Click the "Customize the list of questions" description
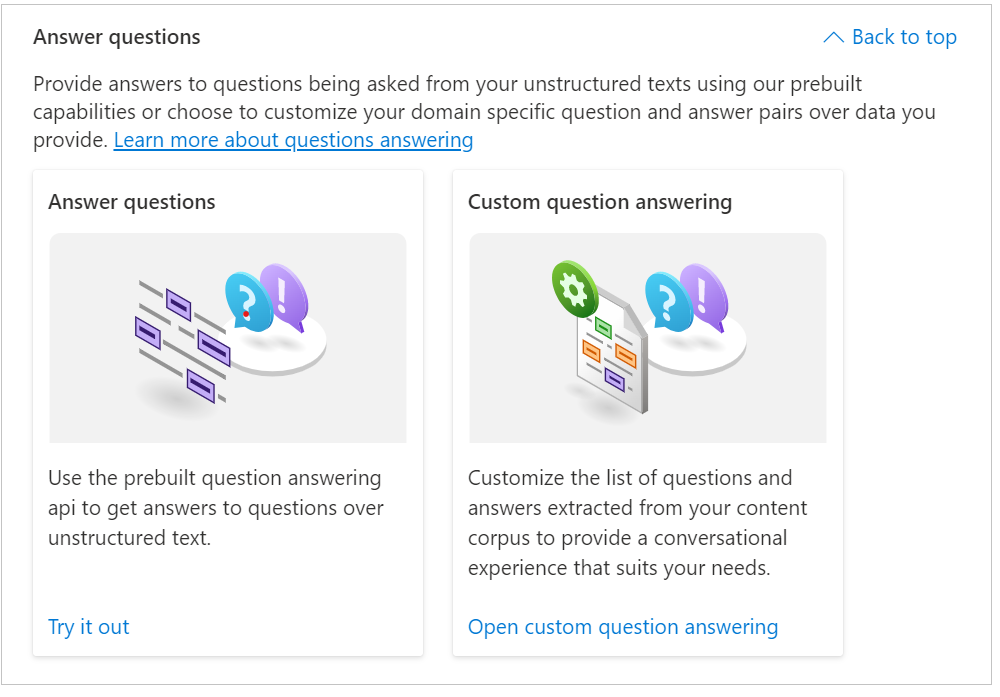1000x697 pixels. pyautogui.click(x=637, y=523)
